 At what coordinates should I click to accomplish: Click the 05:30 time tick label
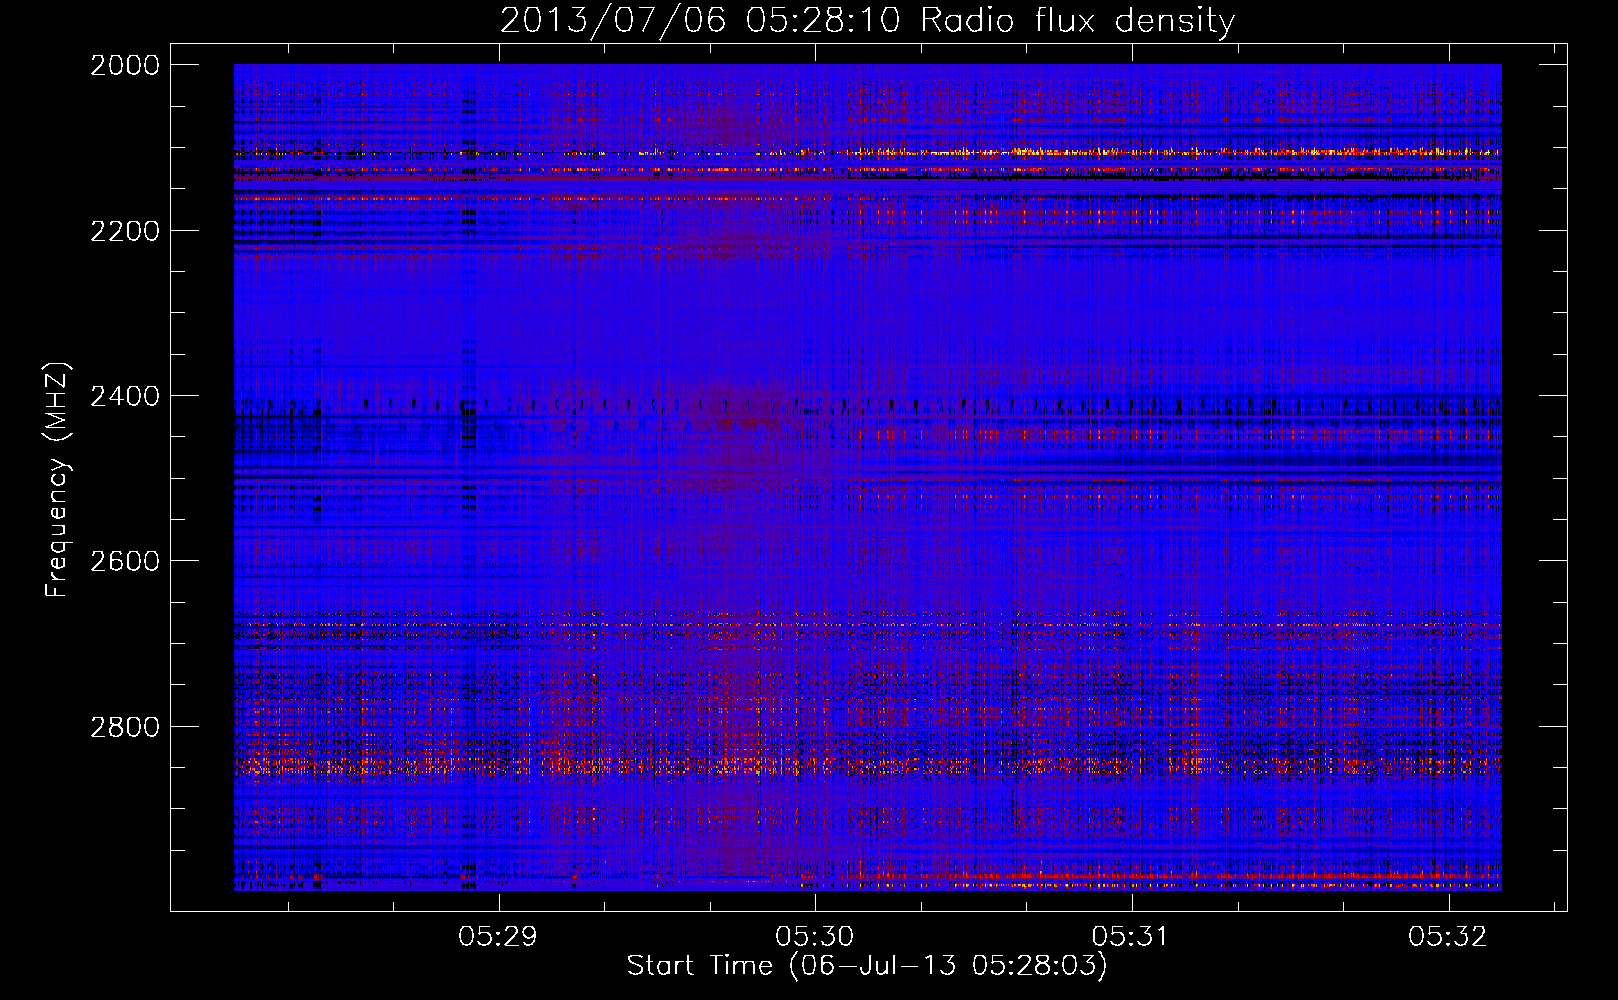(815, 937)
